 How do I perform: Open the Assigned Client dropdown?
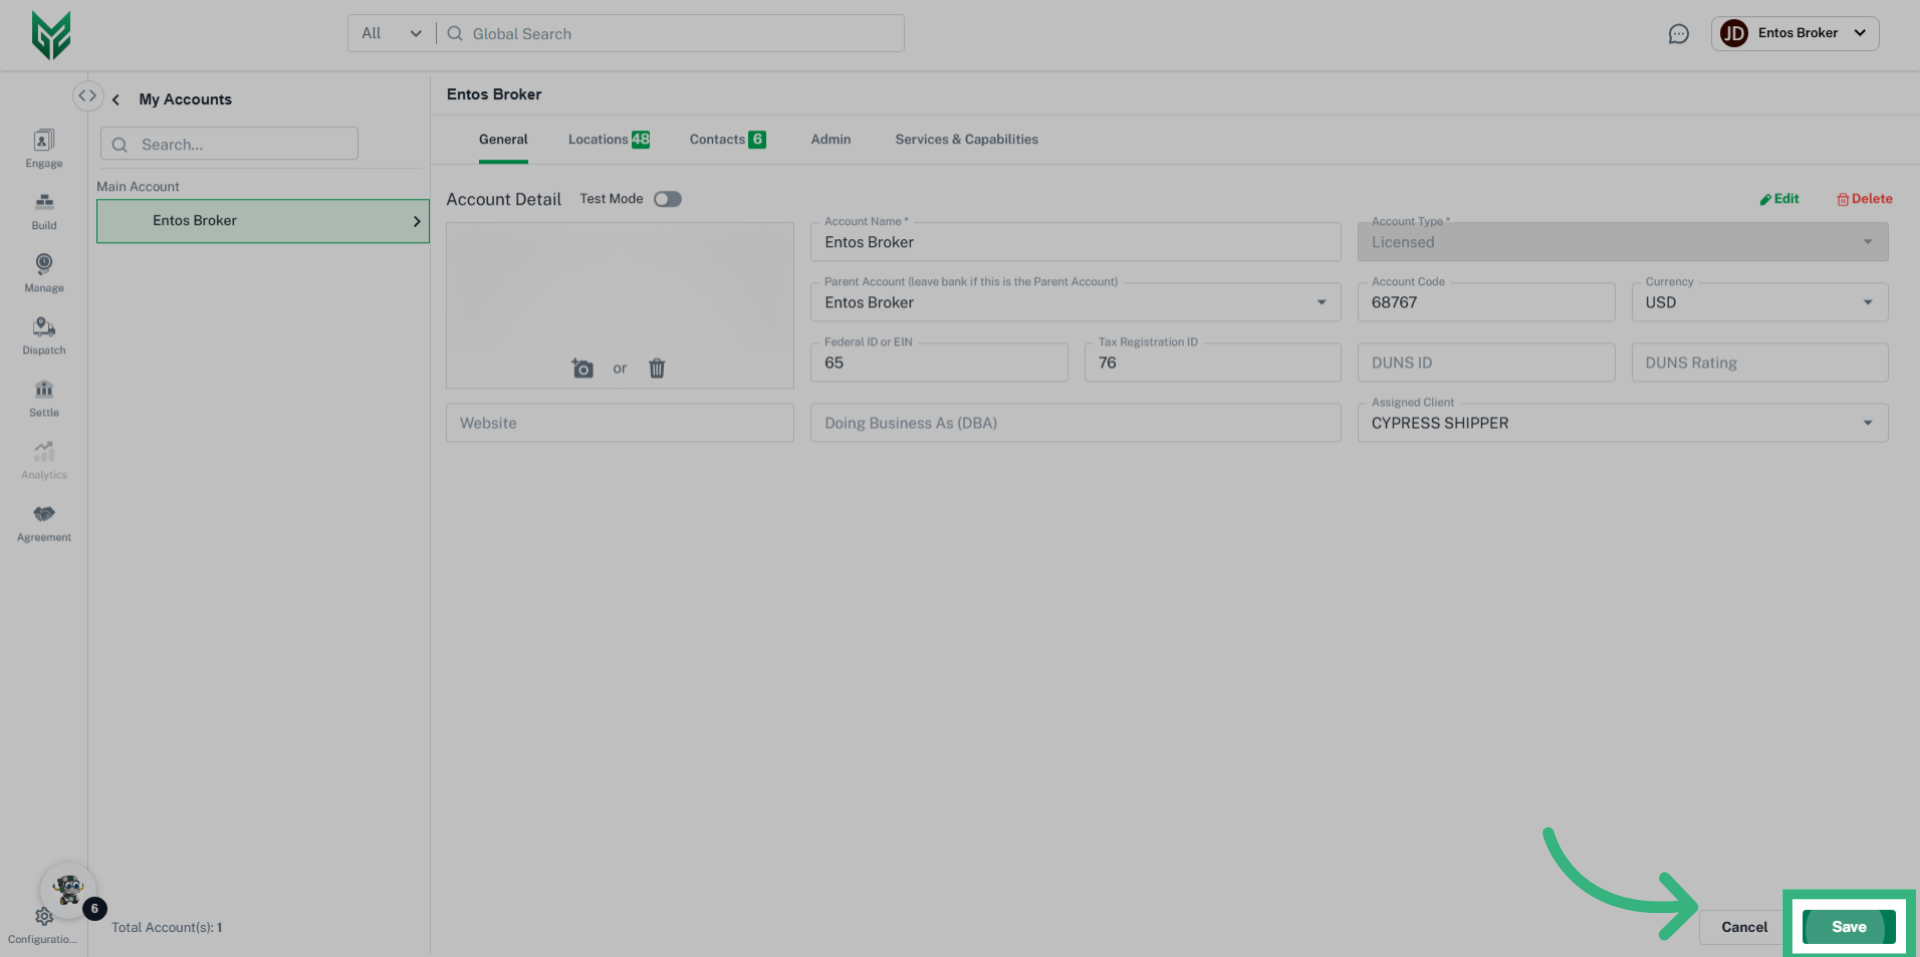click(1623, 423)
